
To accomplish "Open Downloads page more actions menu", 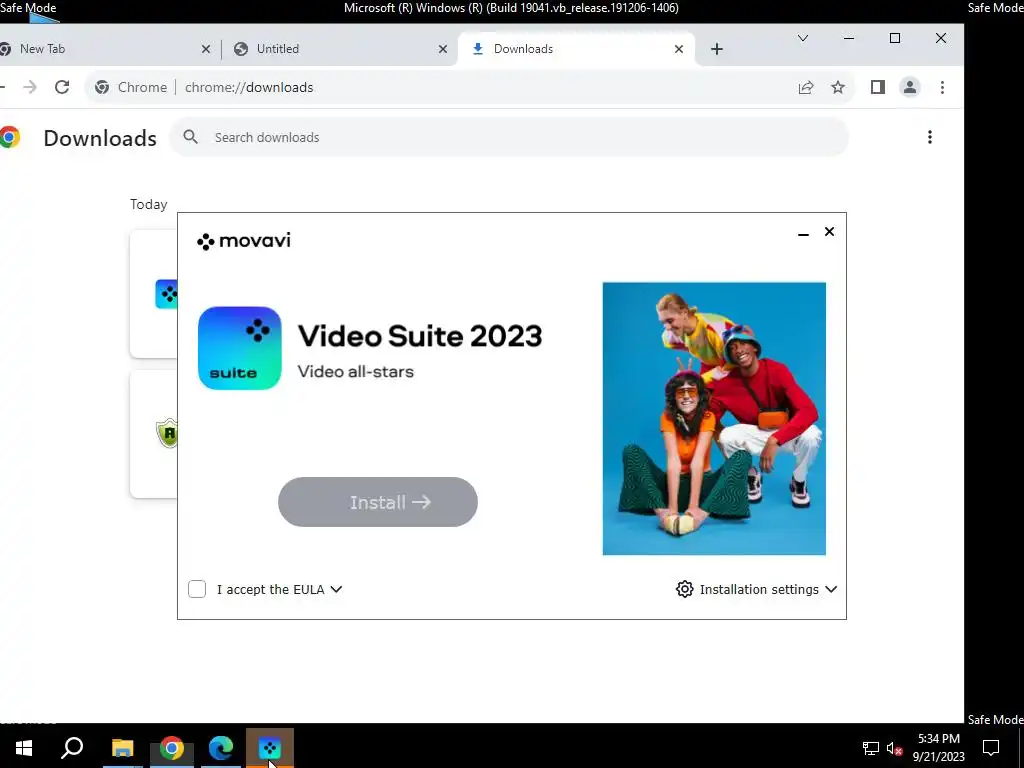I will point(930,137).
